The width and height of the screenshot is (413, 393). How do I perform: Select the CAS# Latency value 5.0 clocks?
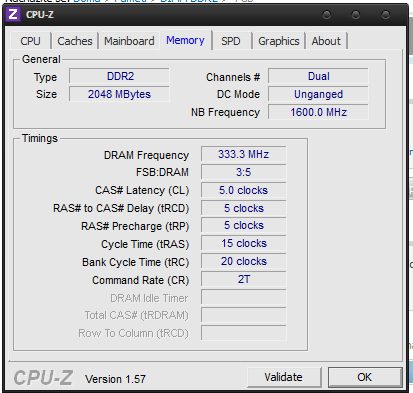pos(244,190)
